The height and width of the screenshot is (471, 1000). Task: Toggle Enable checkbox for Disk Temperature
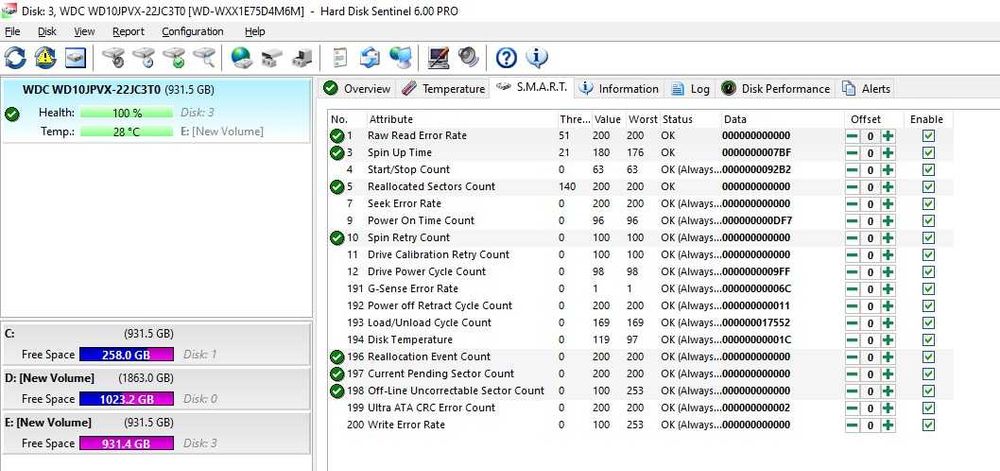928,340
